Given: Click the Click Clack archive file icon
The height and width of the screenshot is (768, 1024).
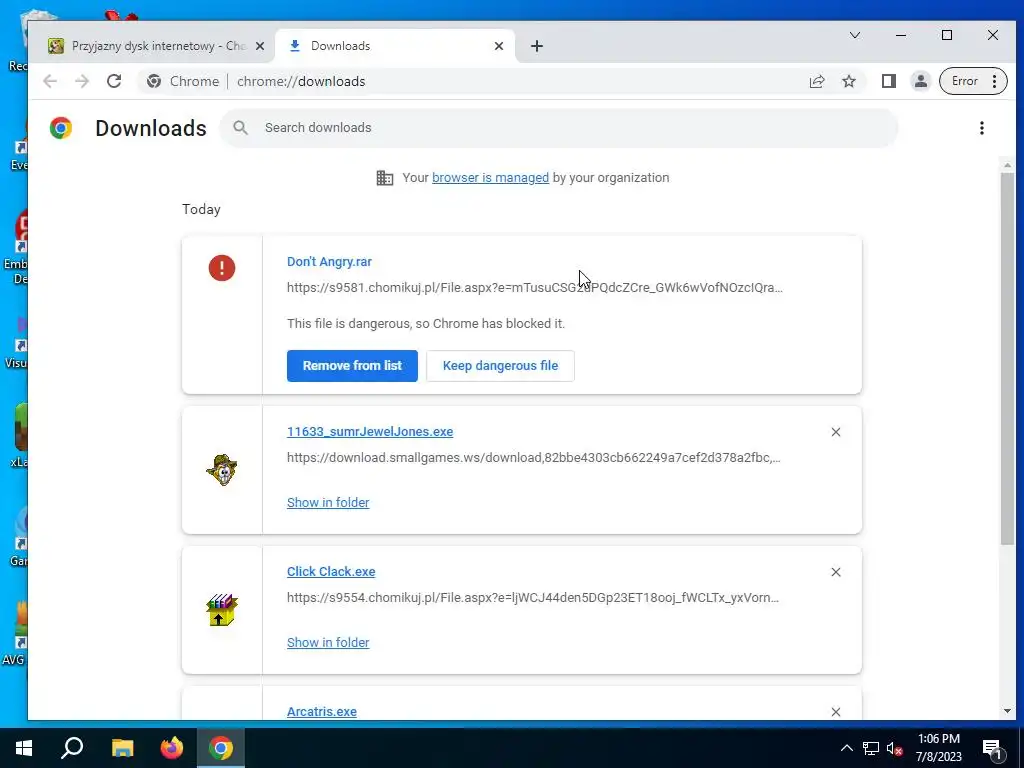Looking at the screenshot, I should click(222, 609).
